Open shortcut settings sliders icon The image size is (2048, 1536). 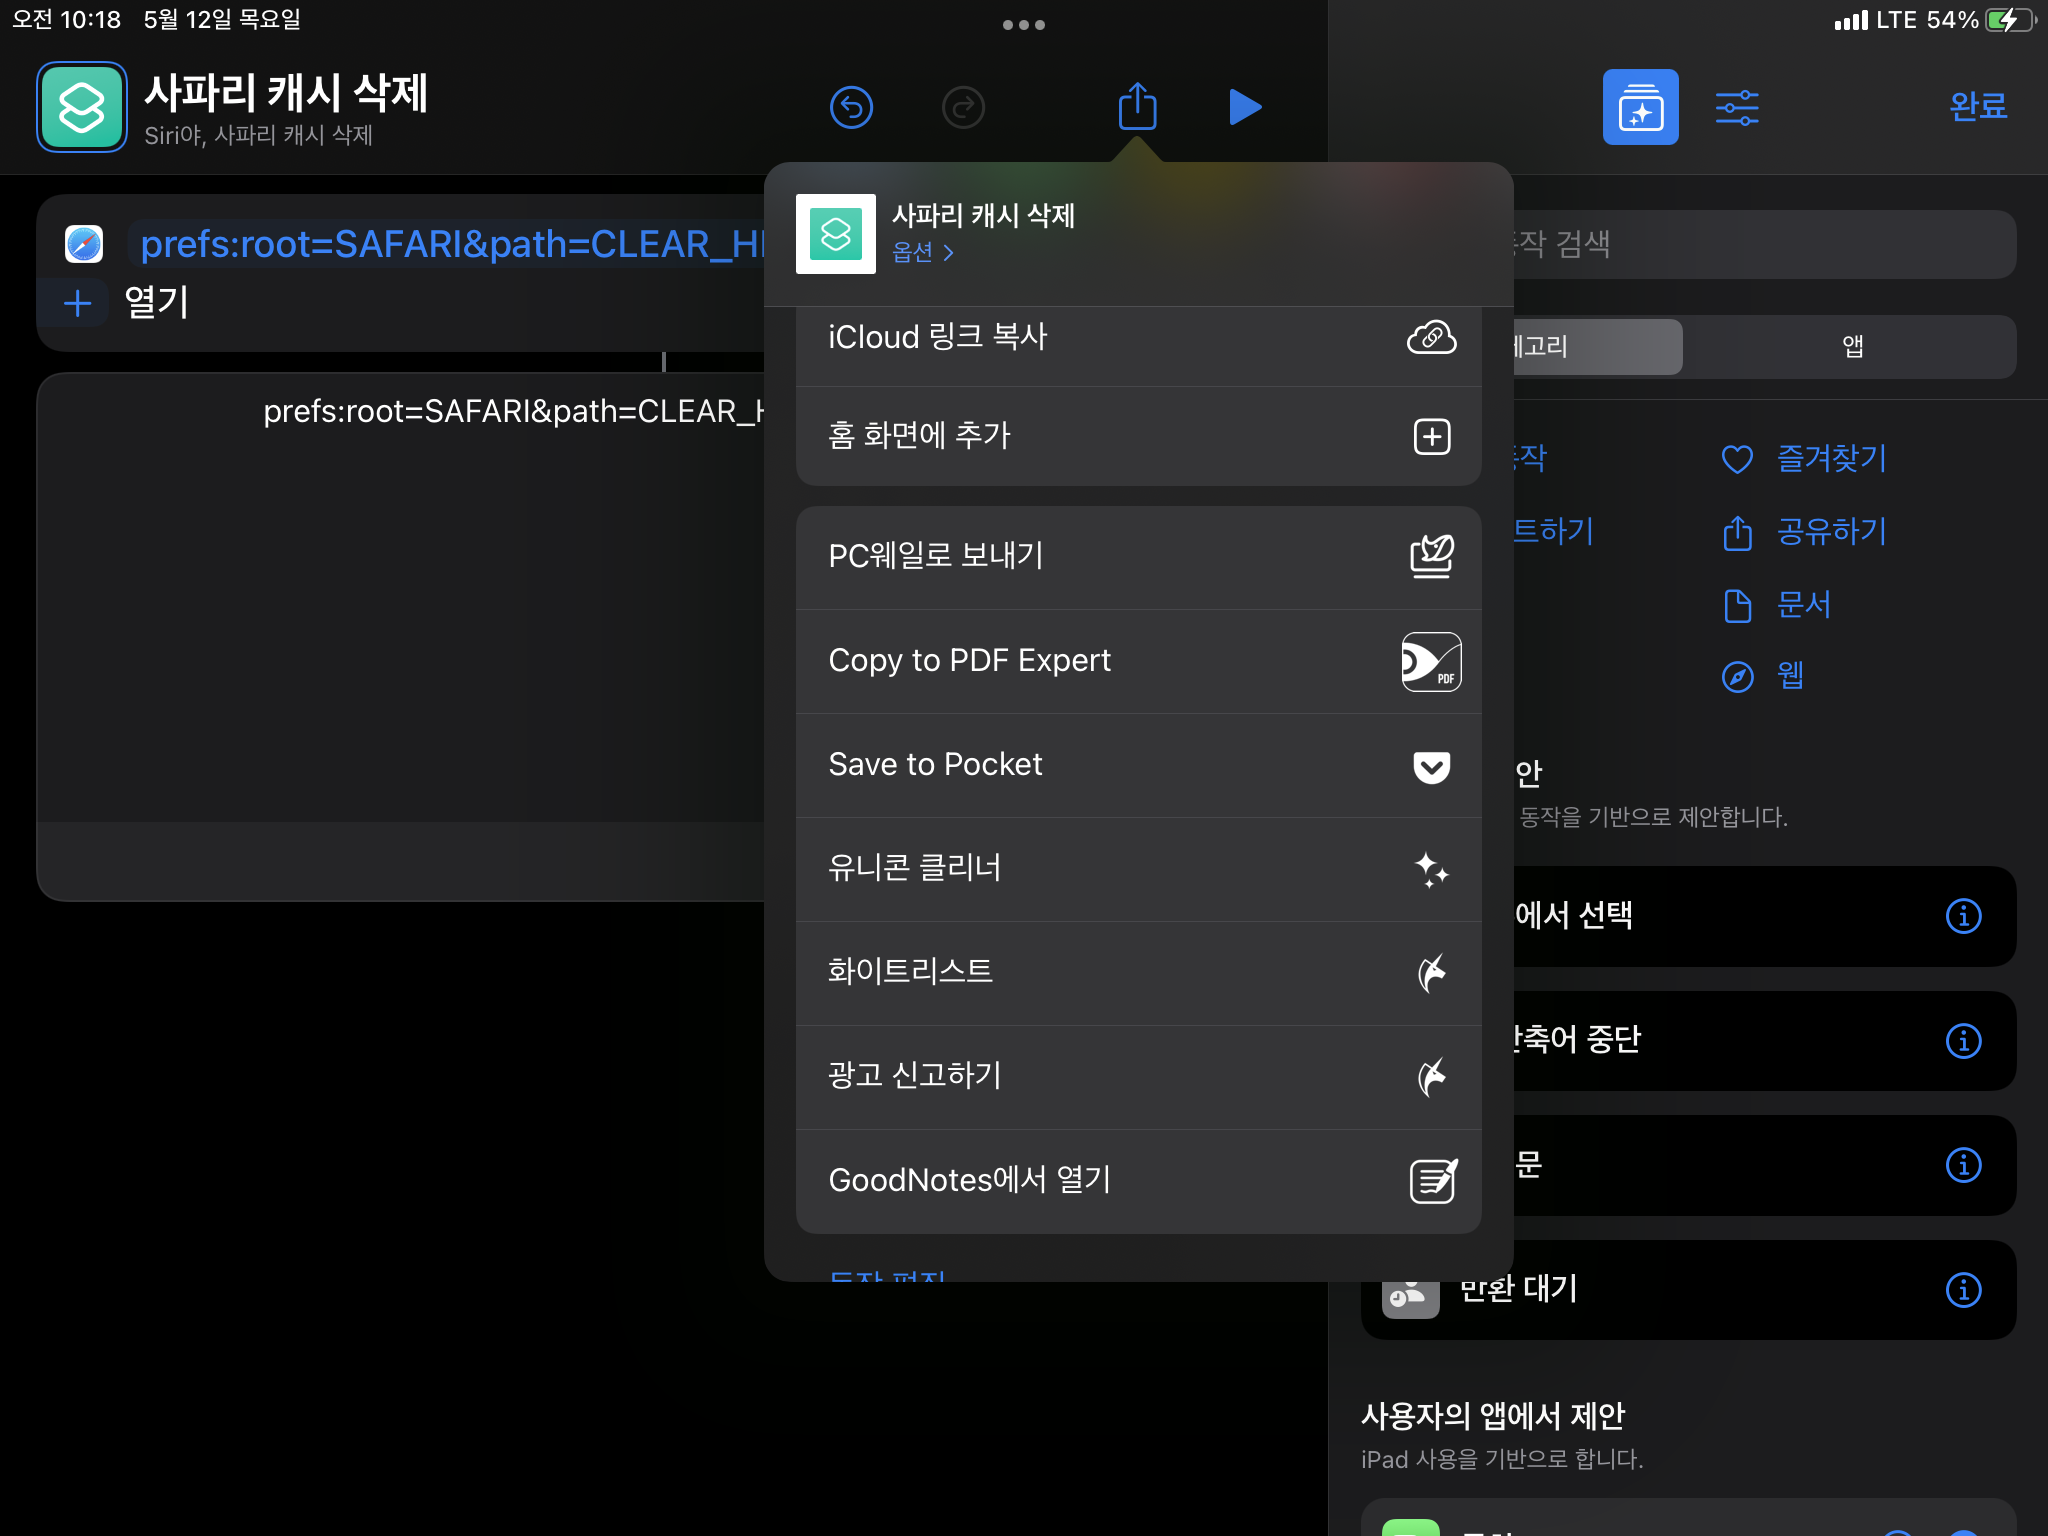click(1738, 107)
